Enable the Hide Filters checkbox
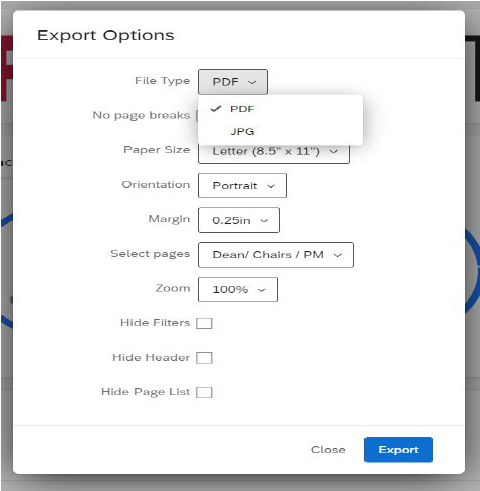This screenshot has height=491, width=480. [x=204, y=323]
